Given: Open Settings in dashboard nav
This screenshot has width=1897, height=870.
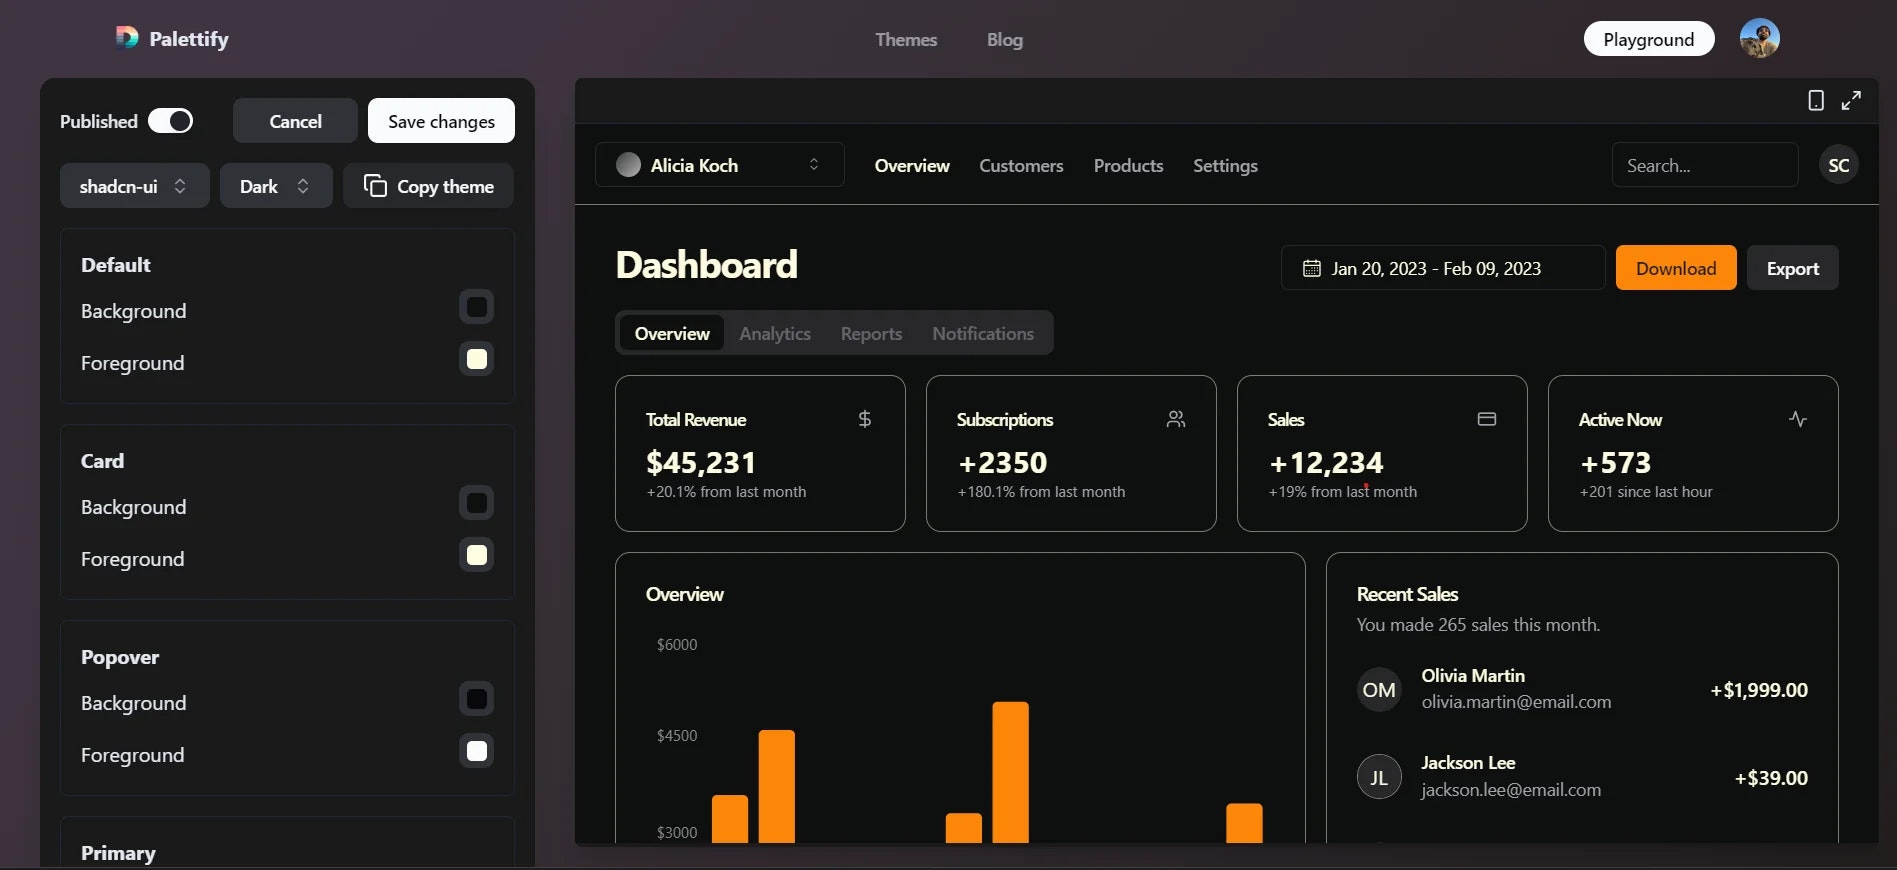Looking at the screenshot, I should (1225, 165).
